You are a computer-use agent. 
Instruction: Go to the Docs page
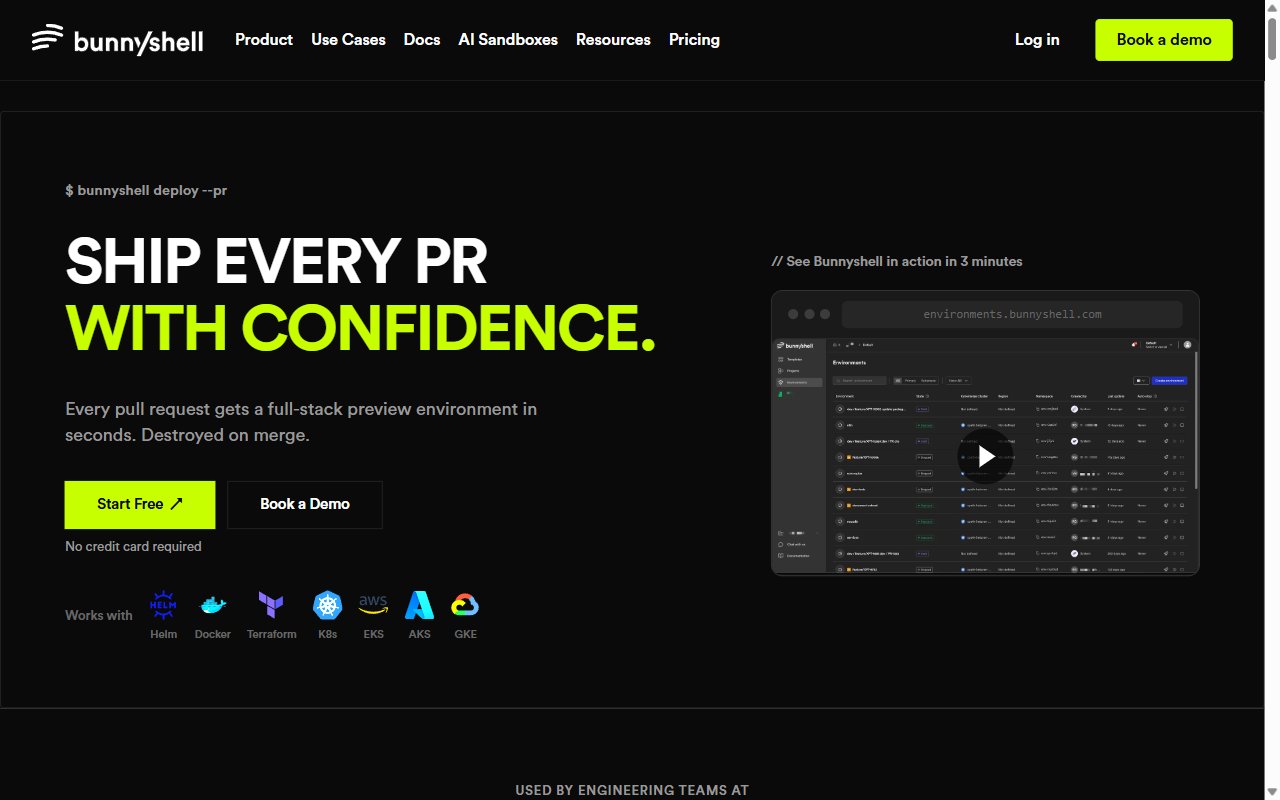tap(422, 40)
